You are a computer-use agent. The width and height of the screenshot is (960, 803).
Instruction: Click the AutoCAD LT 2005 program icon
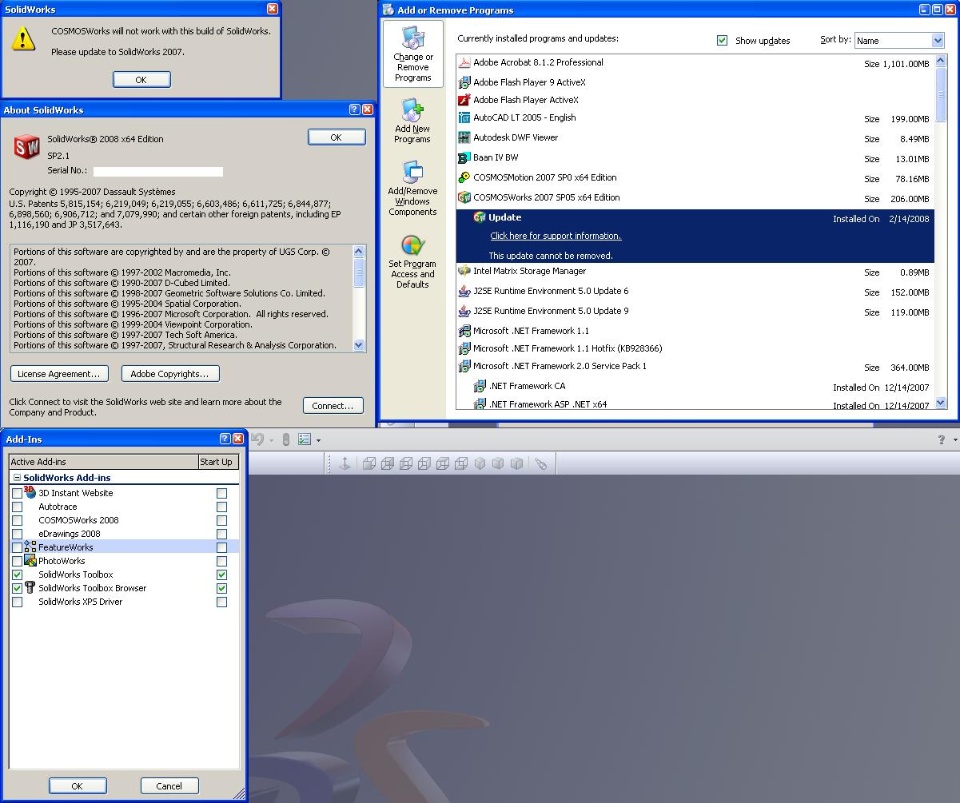[464, 118]
